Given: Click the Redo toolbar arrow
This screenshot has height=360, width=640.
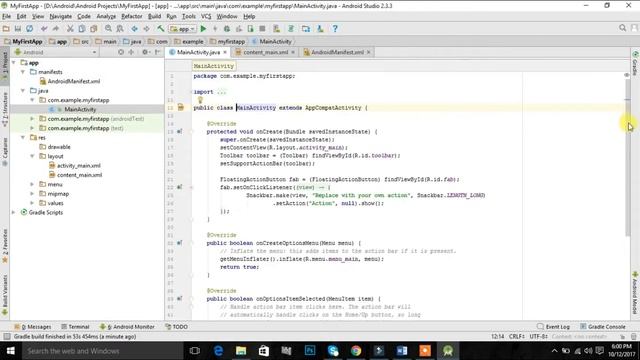Looking at the screenshot, I should coord(56,29).
